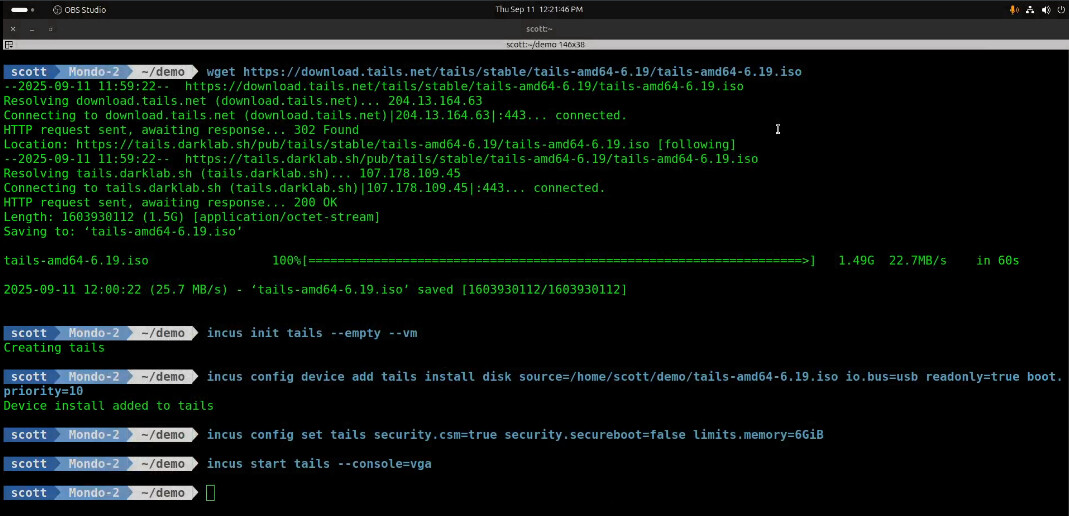
Task: Click the volume speaker icon
Action: click(x=1045, y=10)
